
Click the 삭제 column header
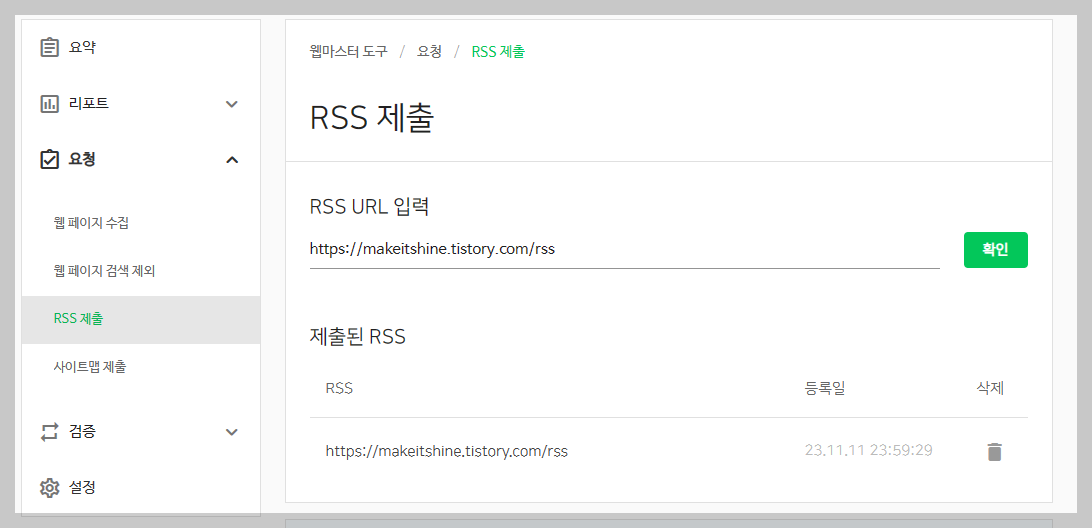(x=990, y=388)
